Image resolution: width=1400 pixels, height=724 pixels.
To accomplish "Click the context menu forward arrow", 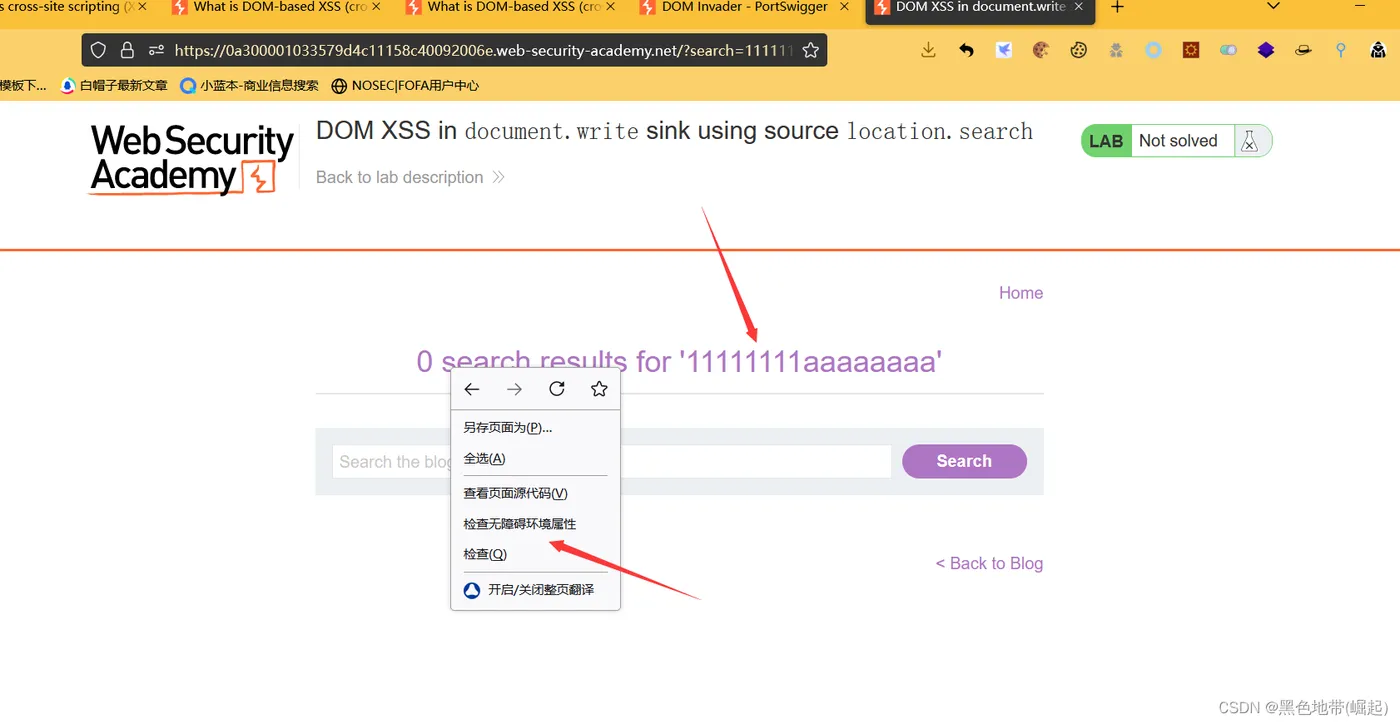I will click(x=514, y=389).
